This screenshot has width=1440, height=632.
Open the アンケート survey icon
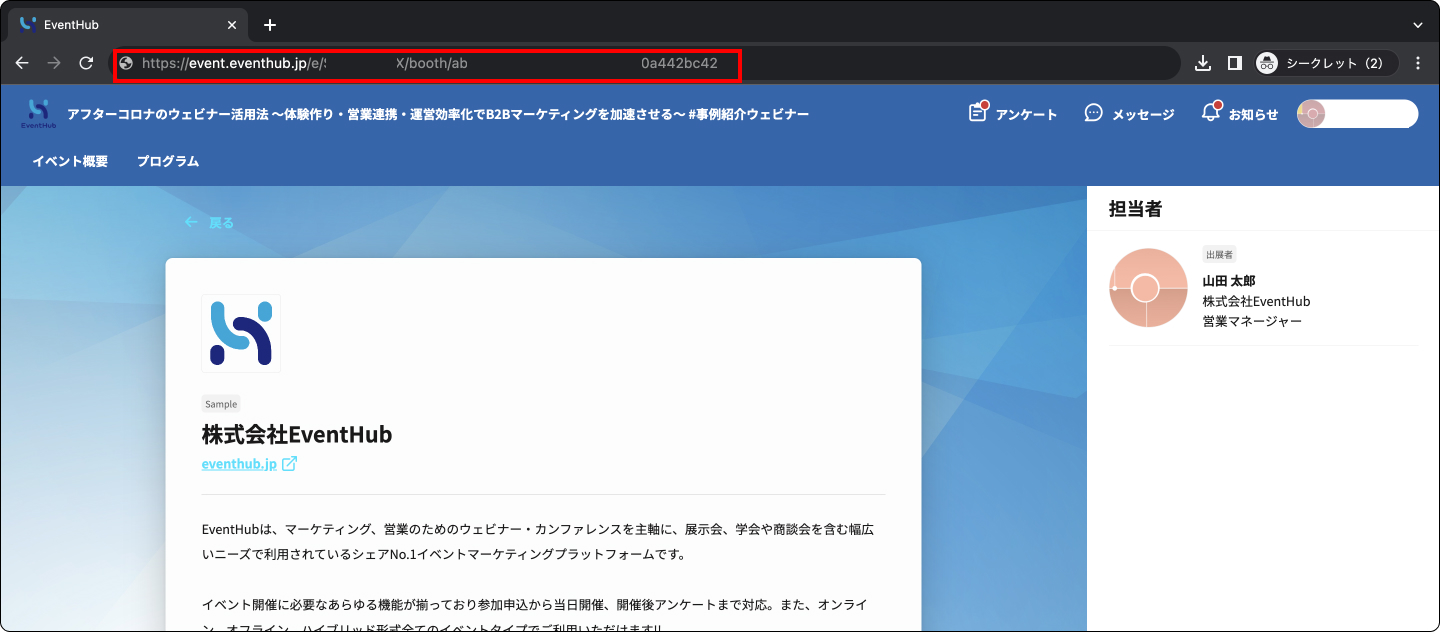coord(978,112)
